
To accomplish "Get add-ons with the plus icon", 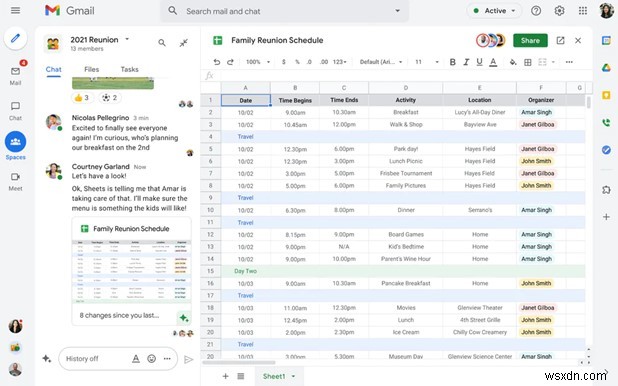I will click(x=606, y=217).
